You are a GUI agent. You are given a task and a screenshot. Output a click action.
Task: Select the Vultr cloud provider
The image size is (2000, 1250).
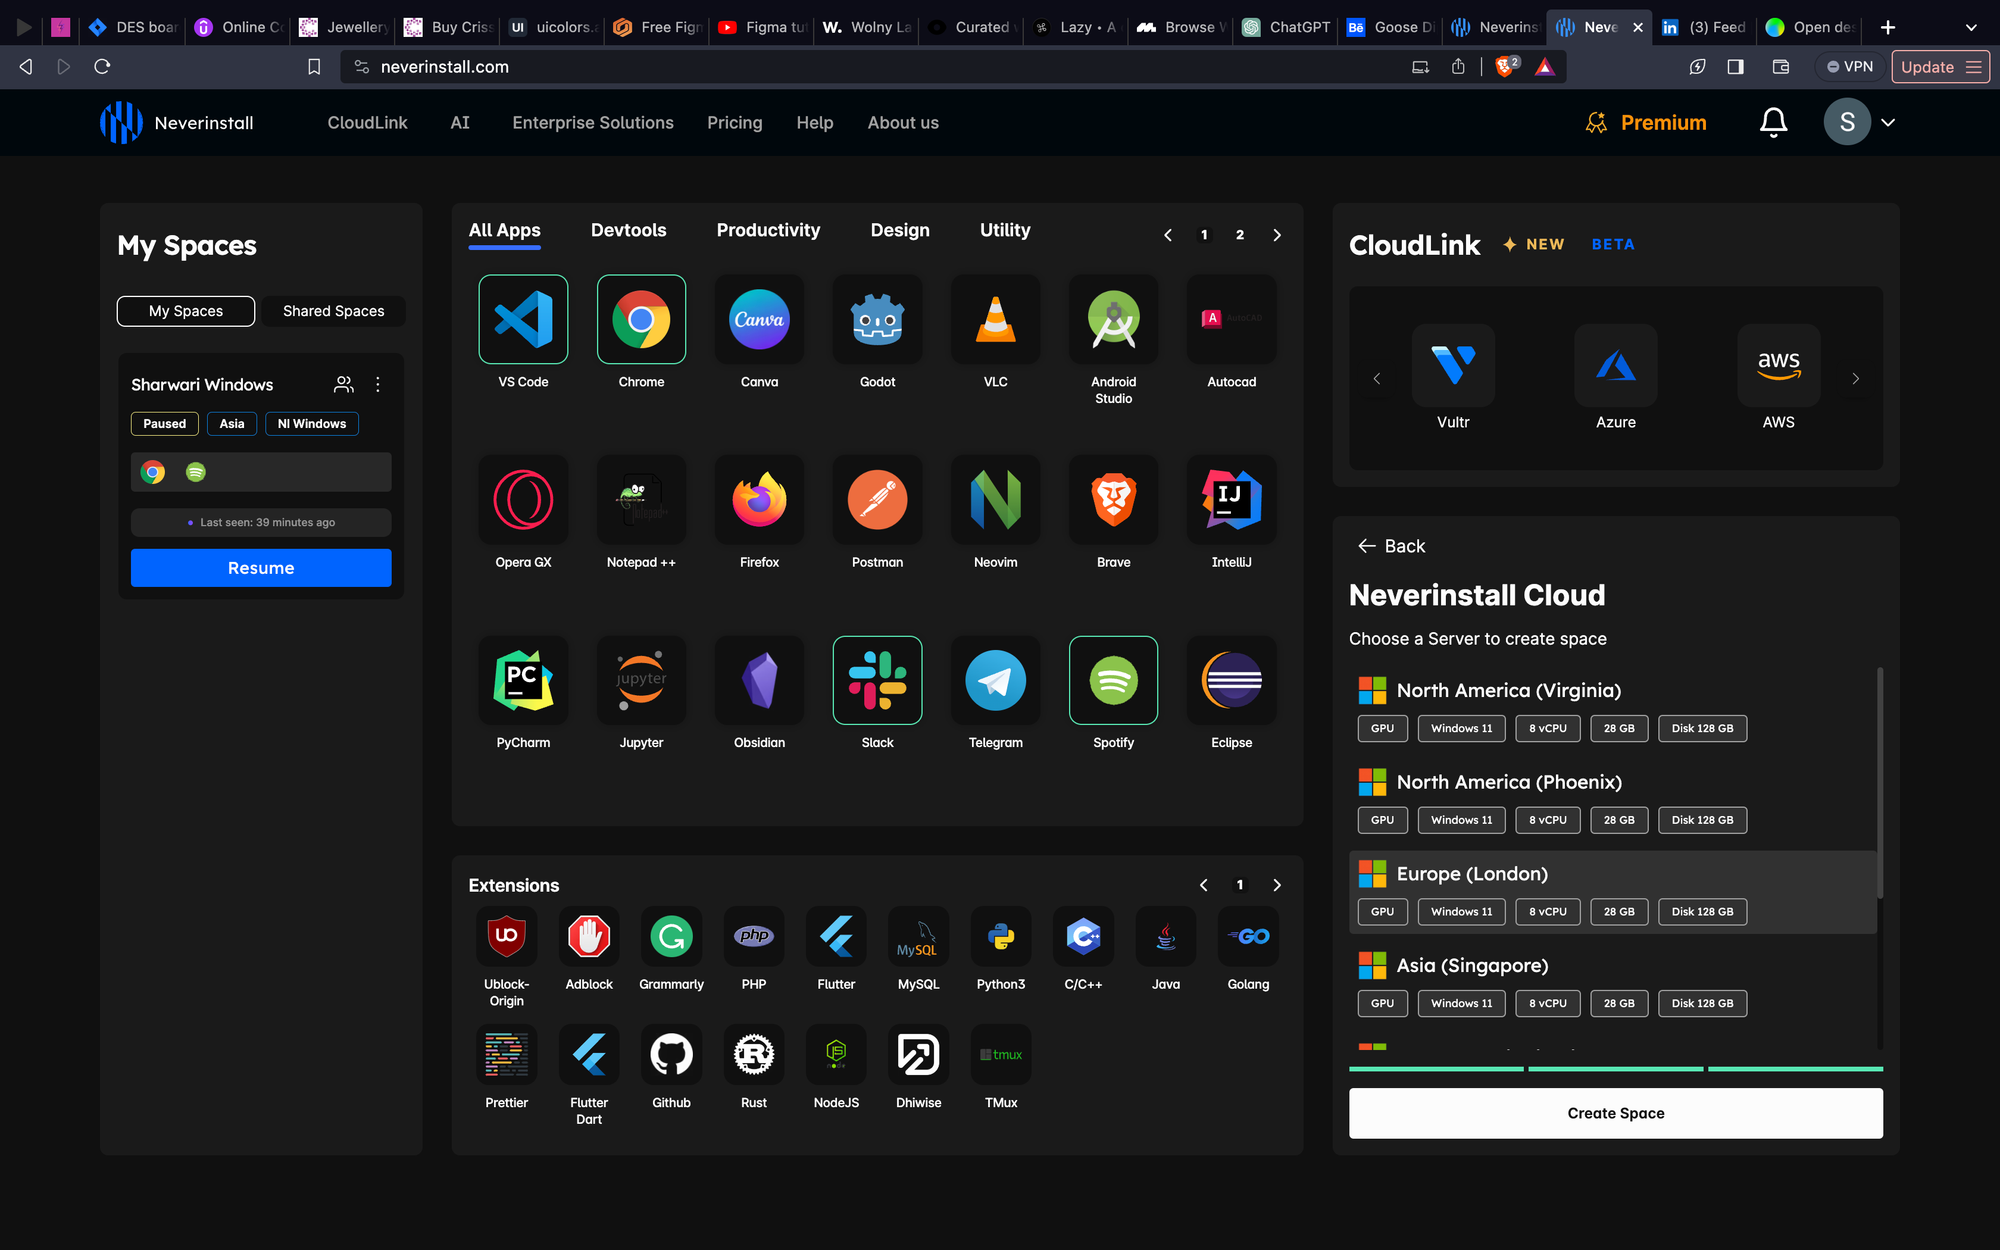[x=1453, y=366]
